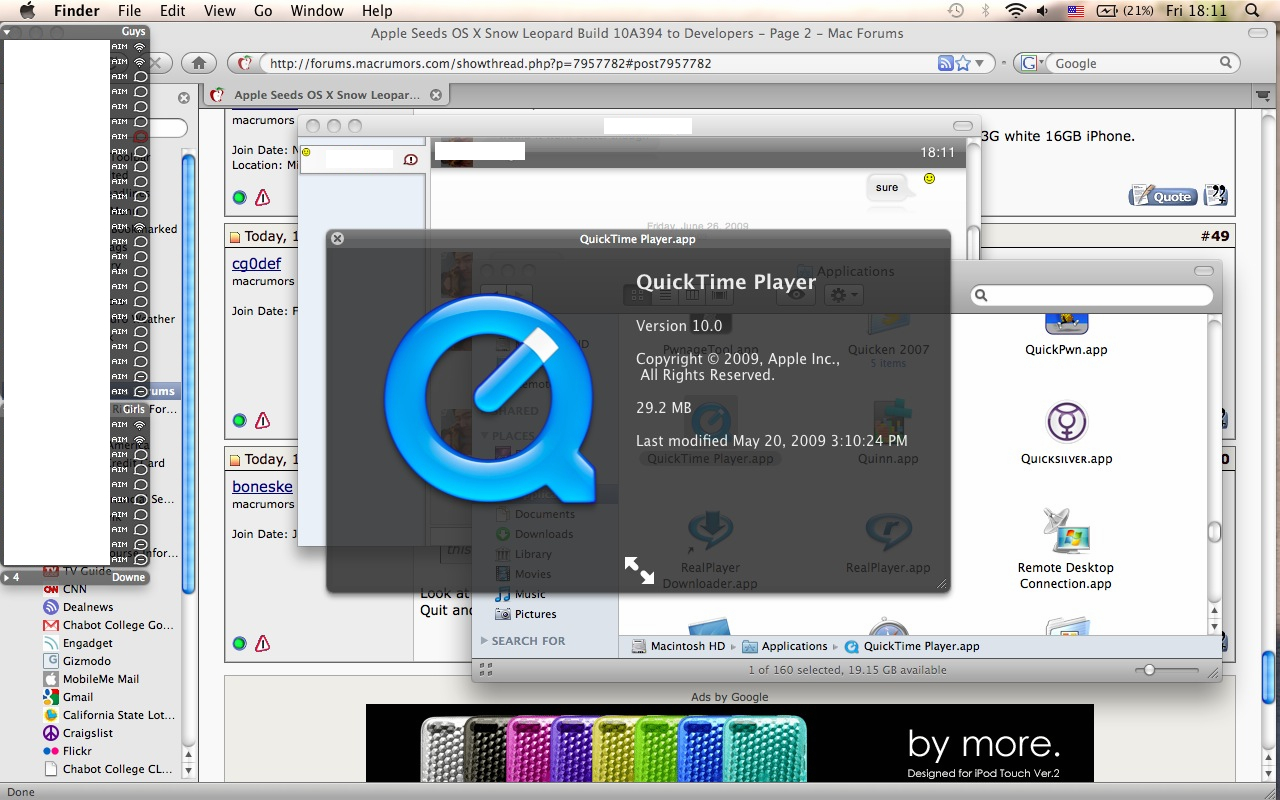Open Bluetooth menu bar icon
This screenshot has width=1280, height=800.
point(985,11)
